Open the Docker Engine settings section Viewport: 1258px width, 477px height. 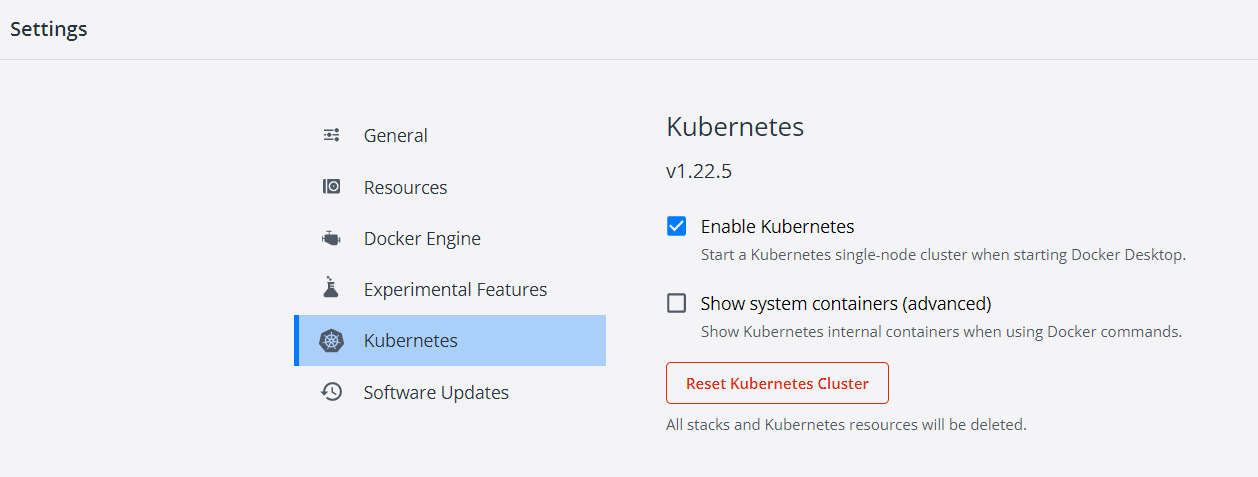tap(450, 238)
